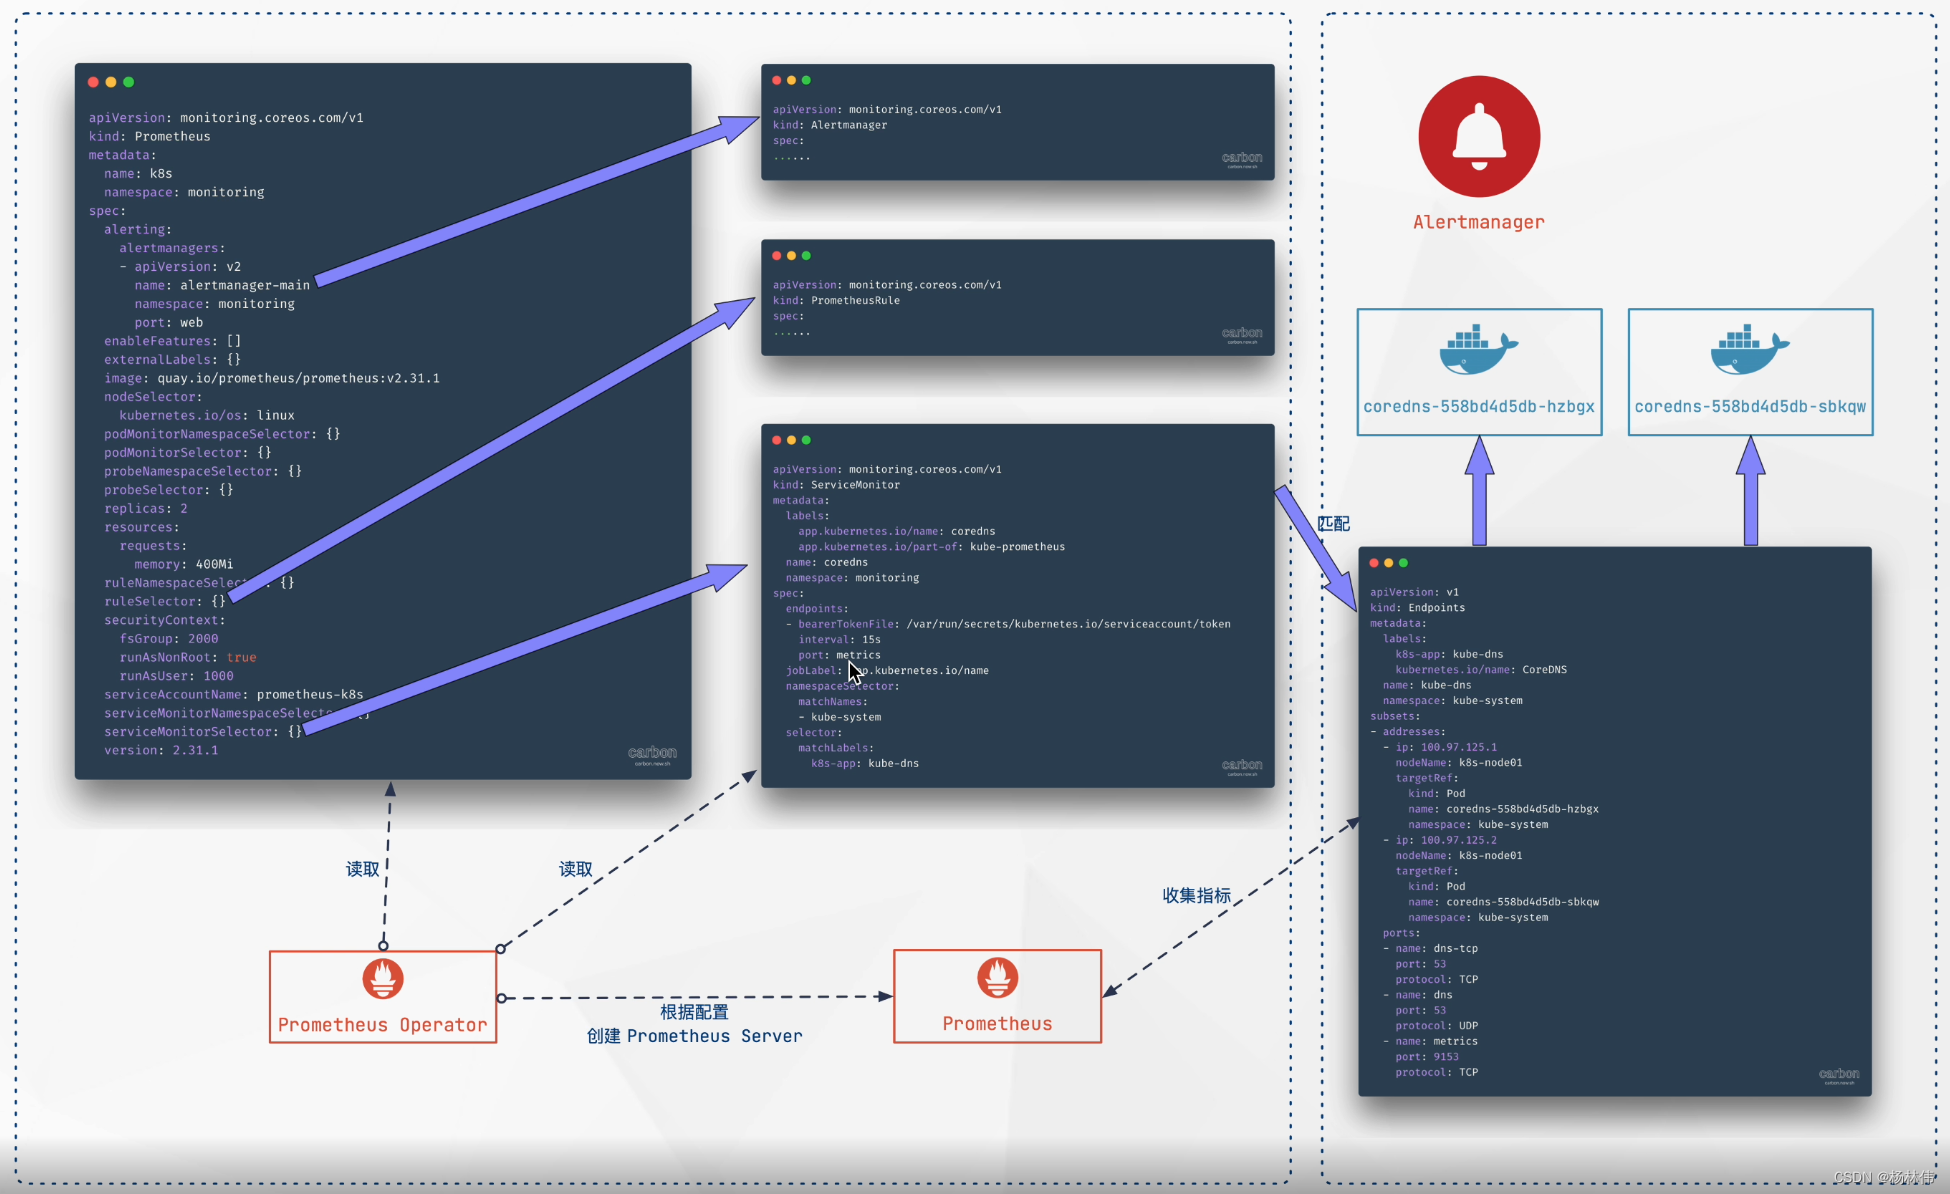Viewport: 1950px width, 1194px height.
Task: Click the Prometheus Operator flame icon
Action: pos(383,979)
